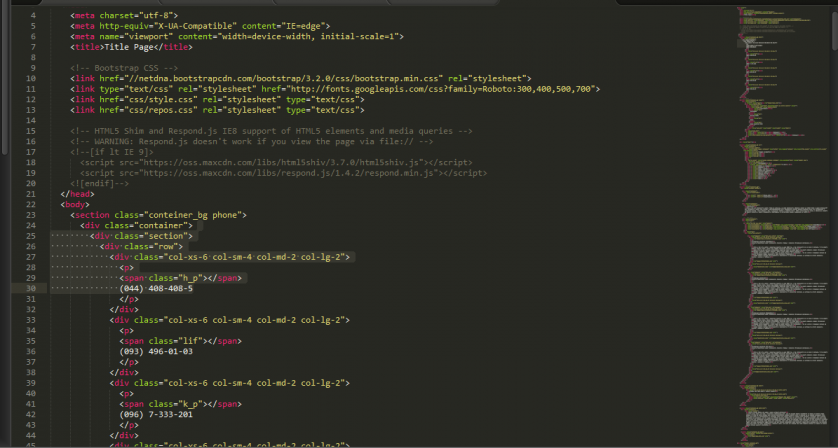
Task: Click the closing div tag on line 32
Action: click(124, 310)
